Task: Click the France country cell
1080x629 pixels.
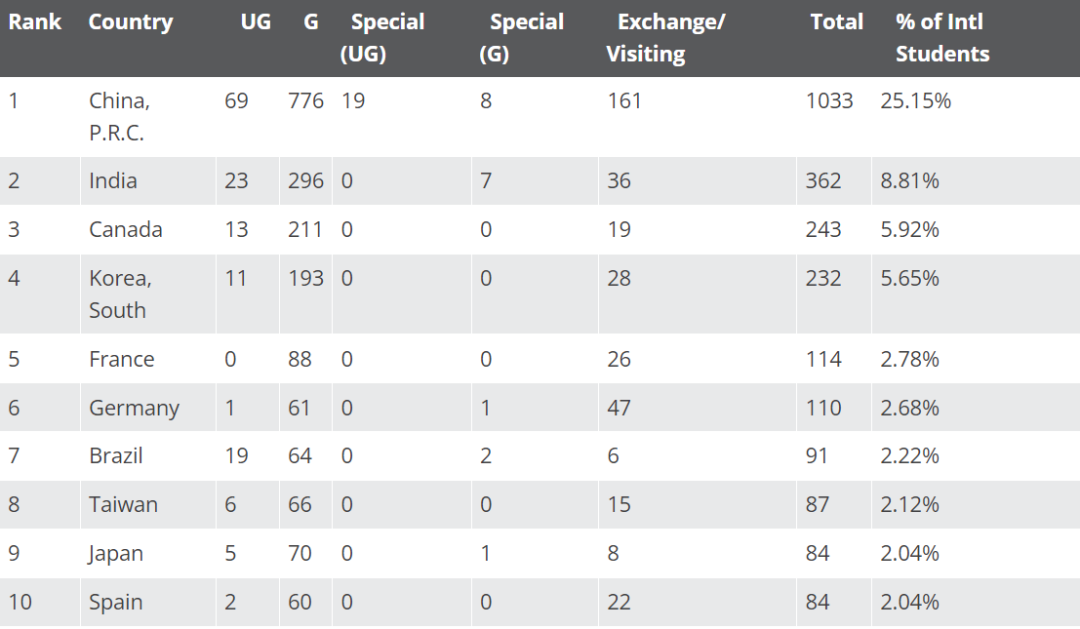Action: tap(121, 359)
